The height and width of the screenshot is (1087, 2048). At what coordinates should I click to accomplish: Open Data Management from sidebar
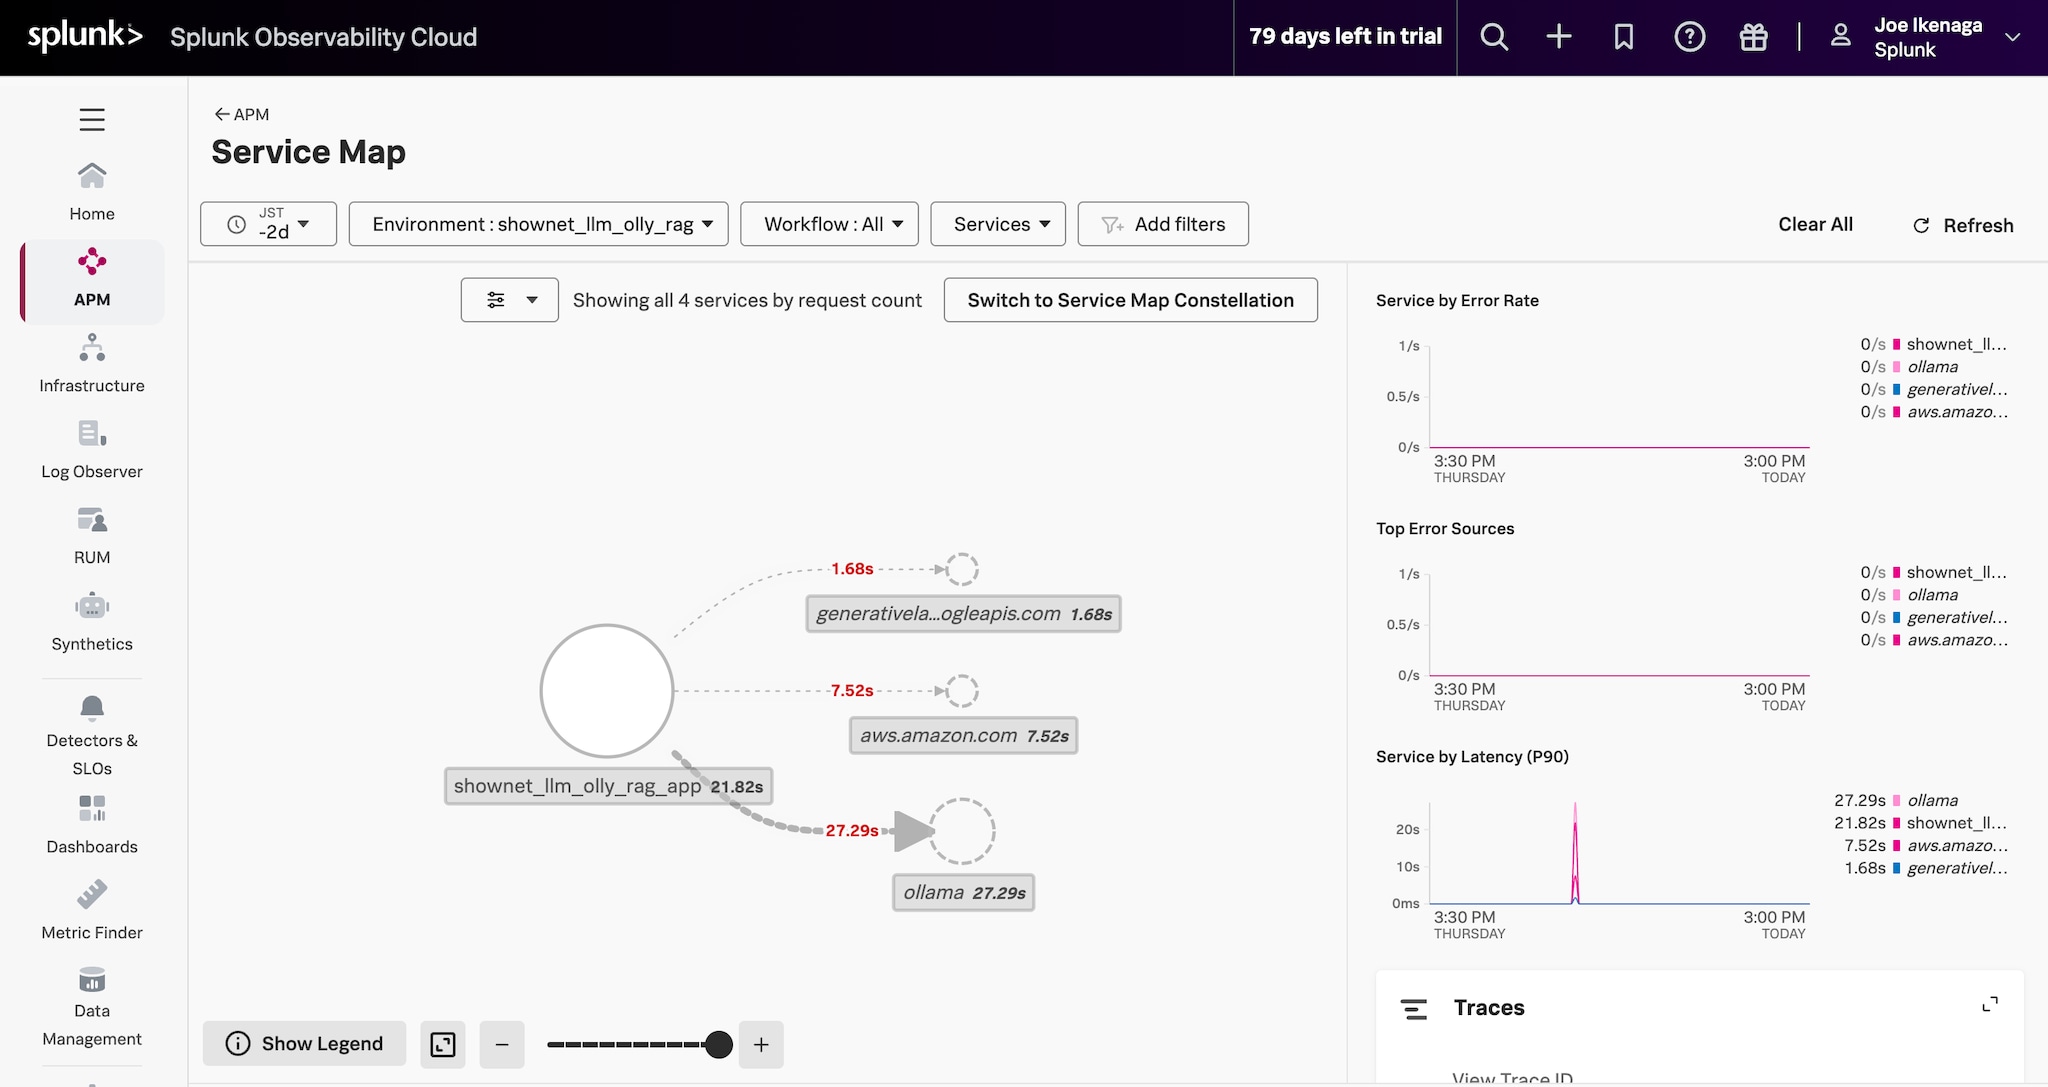click(92, 1008)
